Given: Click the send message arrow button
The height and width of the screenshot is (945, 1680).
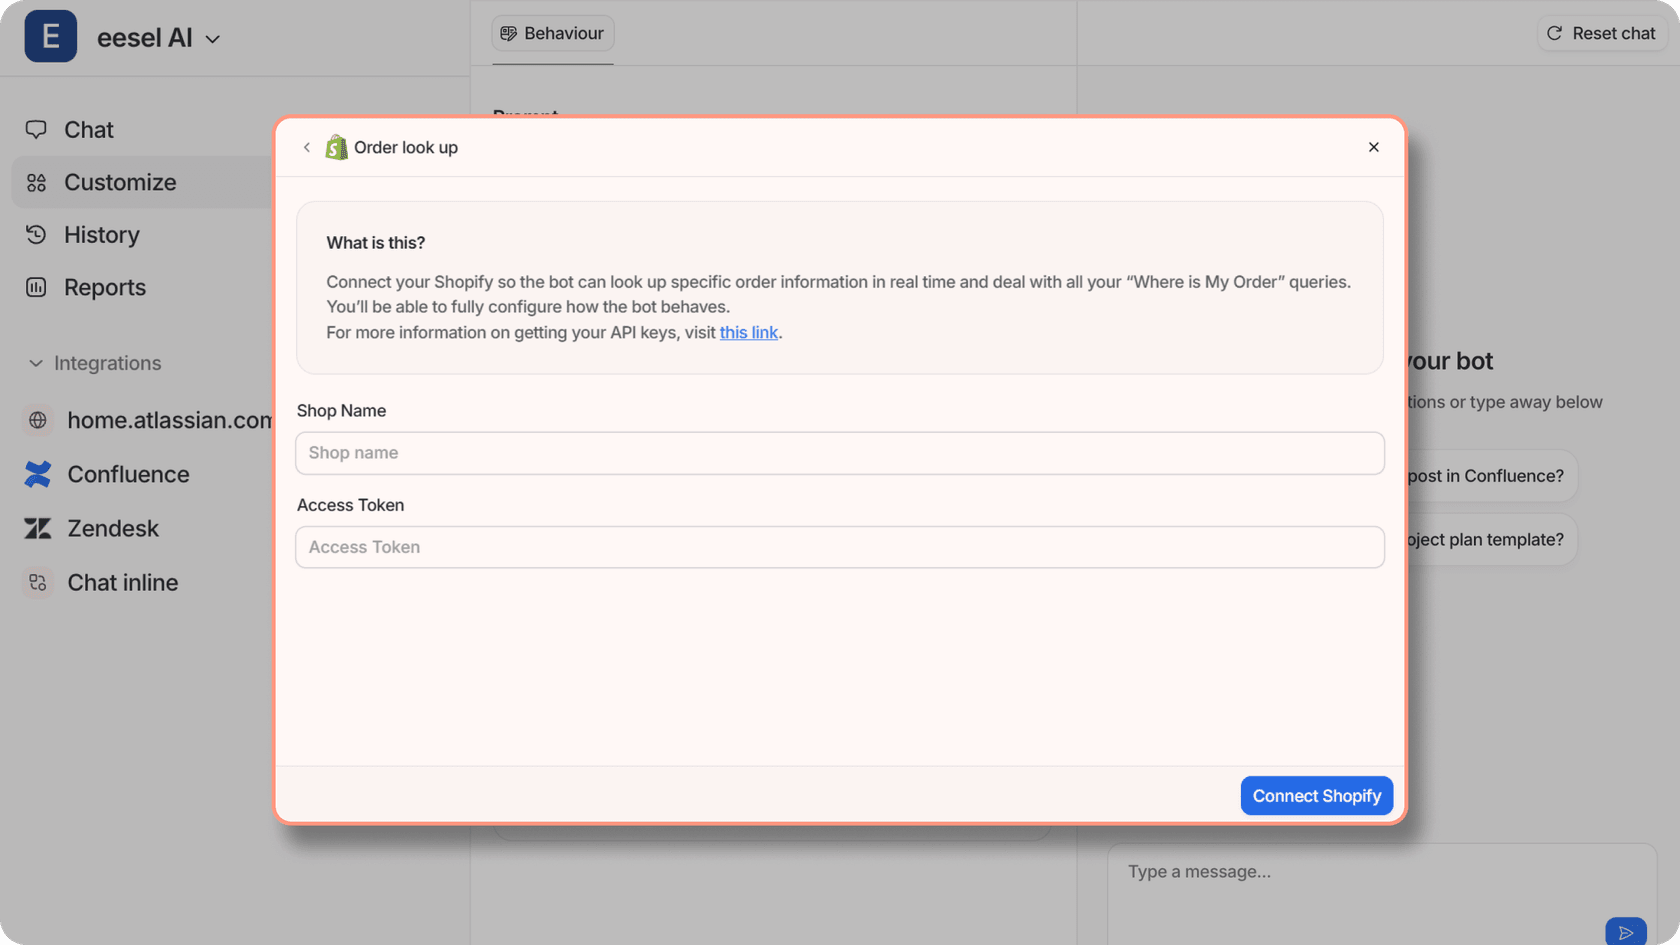Looking at the screenshot, I should [x=1626, y=932].
